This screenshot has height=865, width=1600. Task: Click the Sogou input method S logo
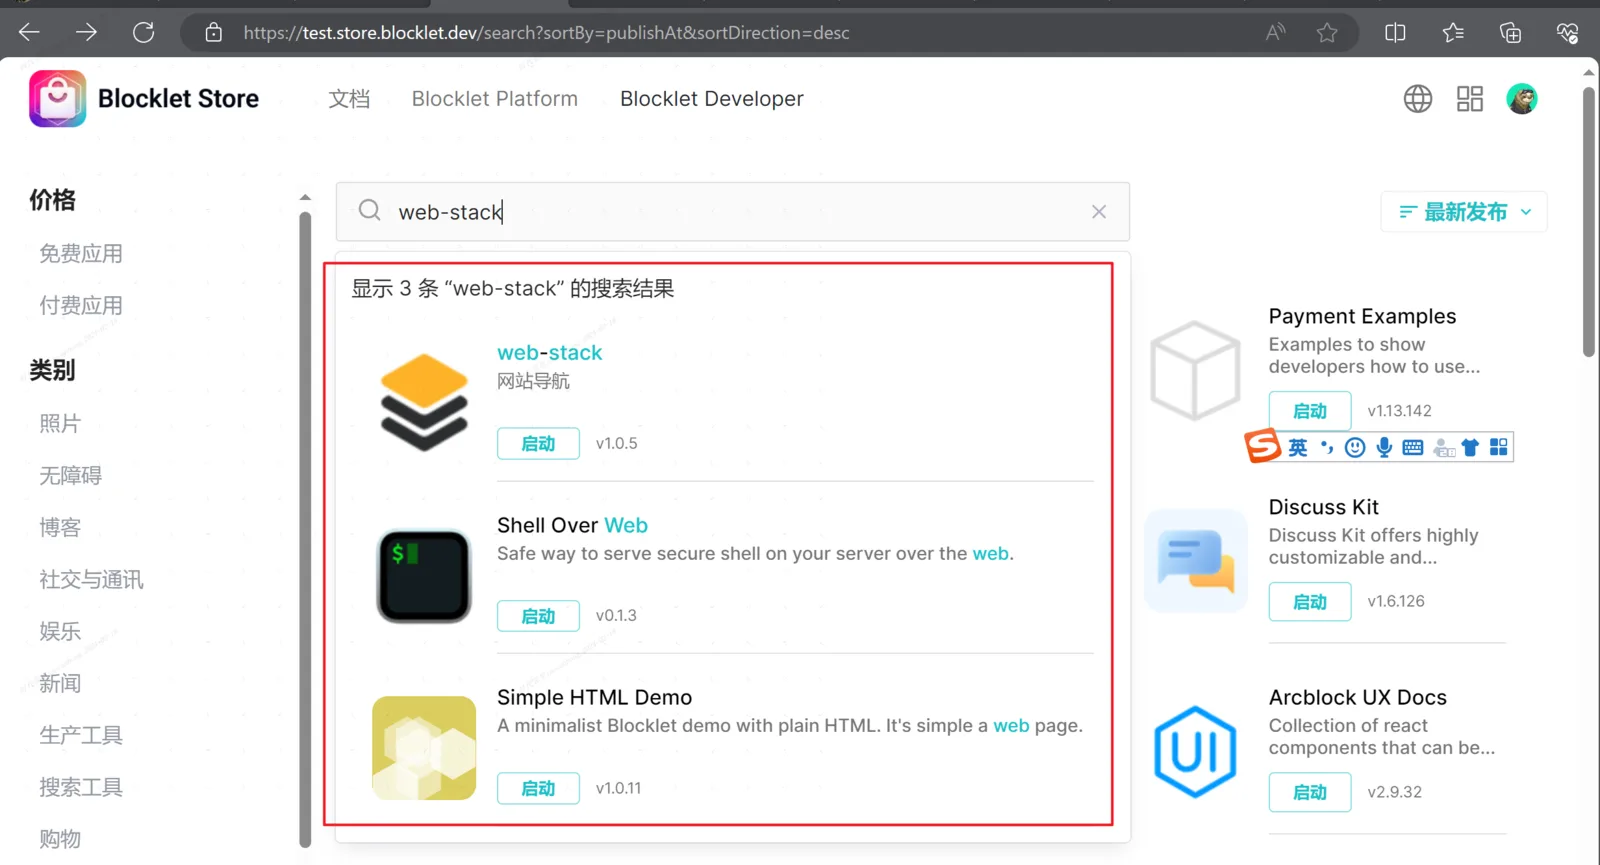(1262, 446)
